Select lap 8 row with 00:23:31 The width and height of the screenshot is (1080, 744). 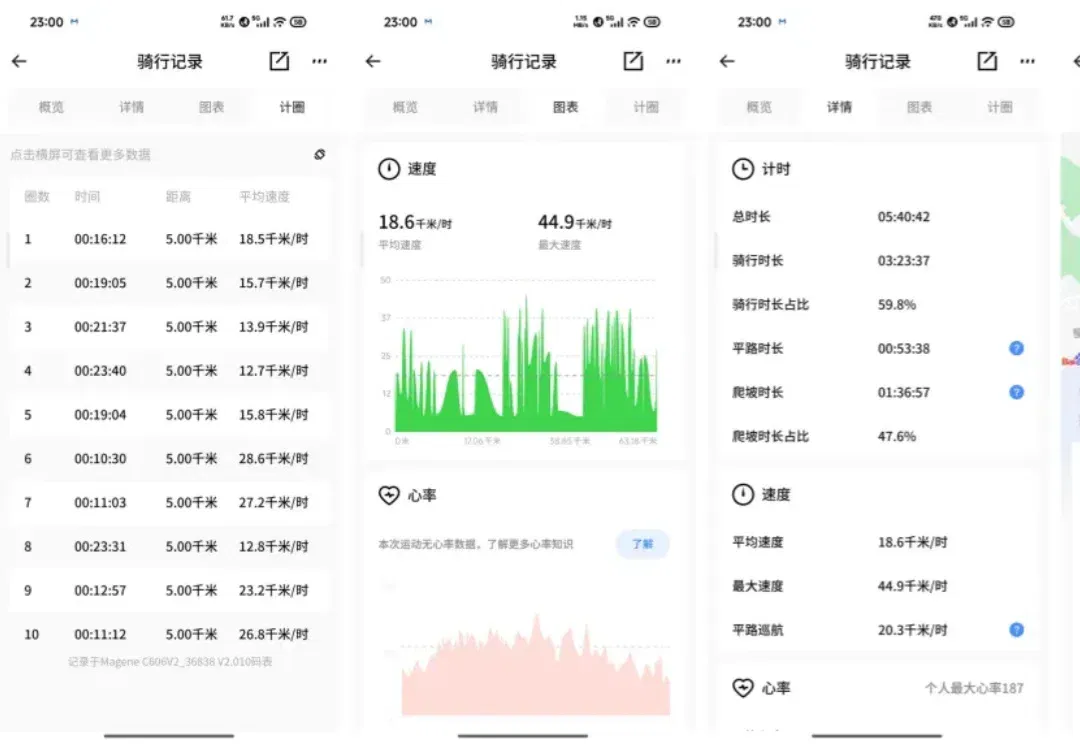[x=169, y=546]
